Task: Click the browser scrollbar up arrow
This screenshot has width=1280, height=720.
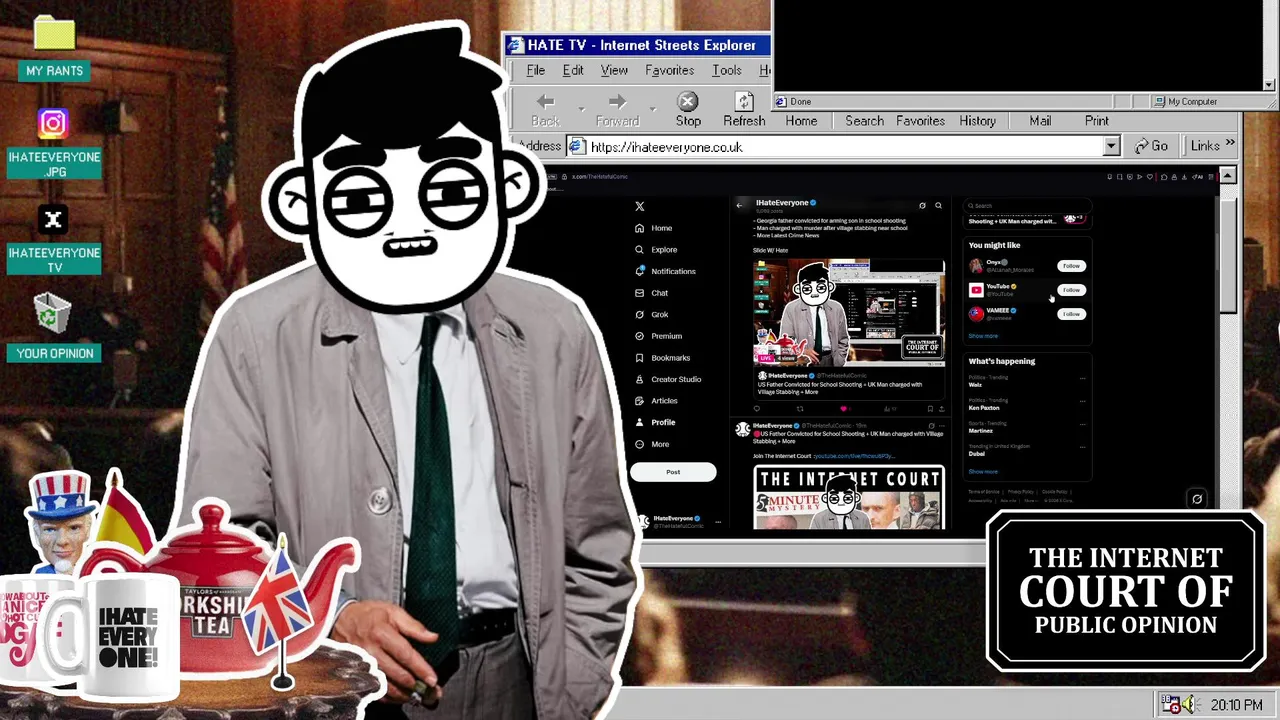Action: click(1228, 176)
